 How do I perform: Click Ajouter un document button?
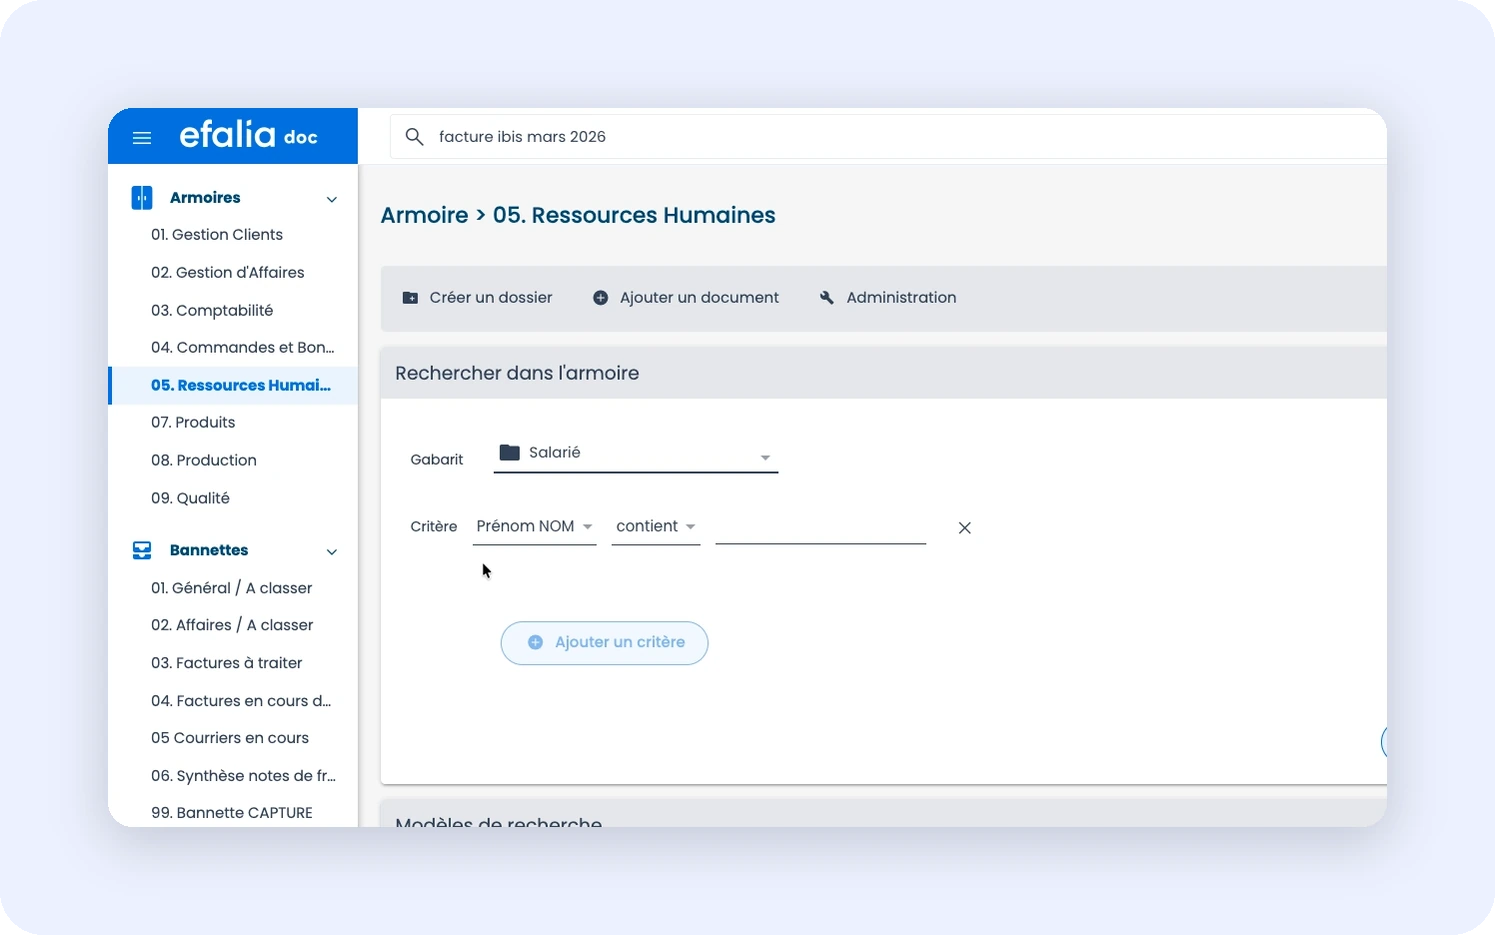[x=686, y=298]
